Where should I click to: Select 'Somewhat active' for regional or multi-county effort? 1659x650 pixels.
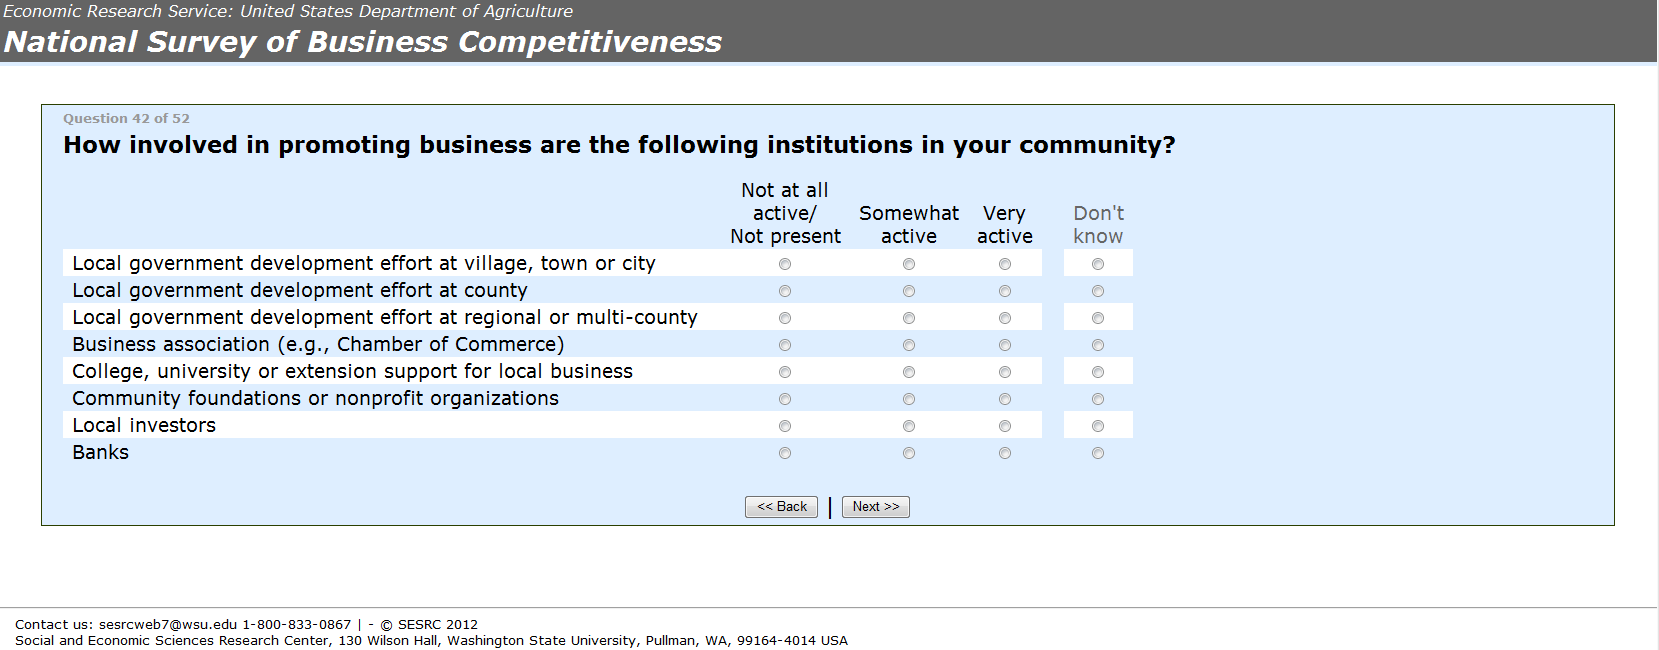click(909, 318)
